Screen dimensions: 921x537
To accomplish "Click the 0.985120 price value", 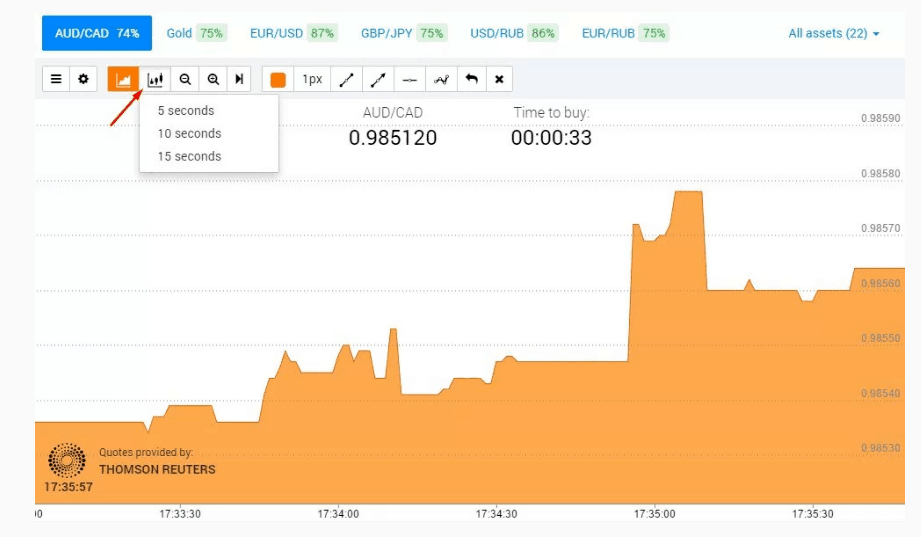I will pos(393,138).
